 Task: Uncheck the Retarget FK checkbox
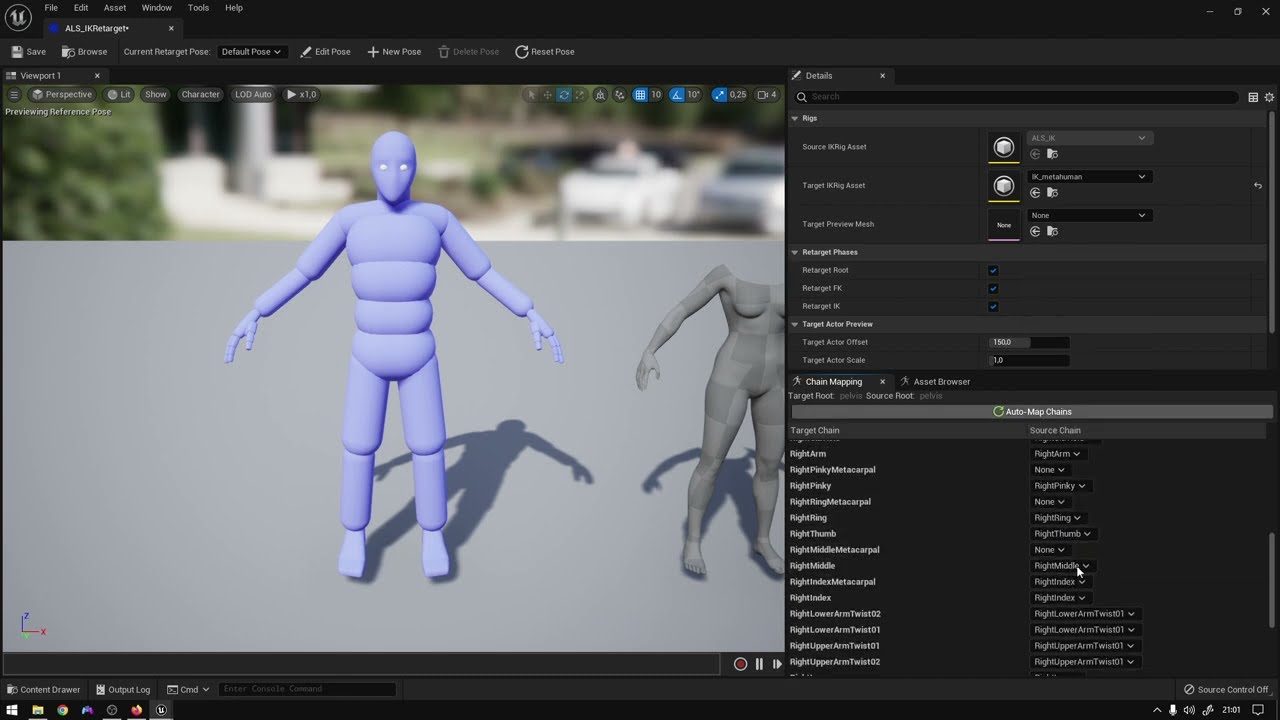click(x=993, y=288)
